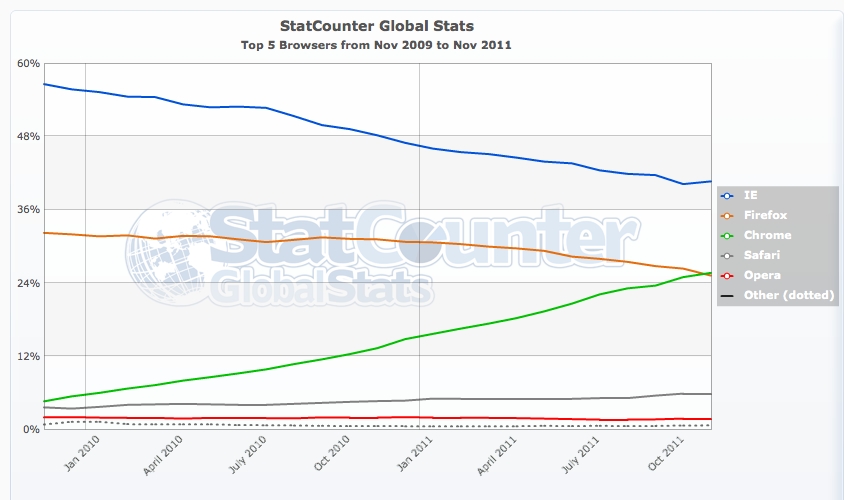Click the Other (dotted) legend line icon

pos(728,295)
